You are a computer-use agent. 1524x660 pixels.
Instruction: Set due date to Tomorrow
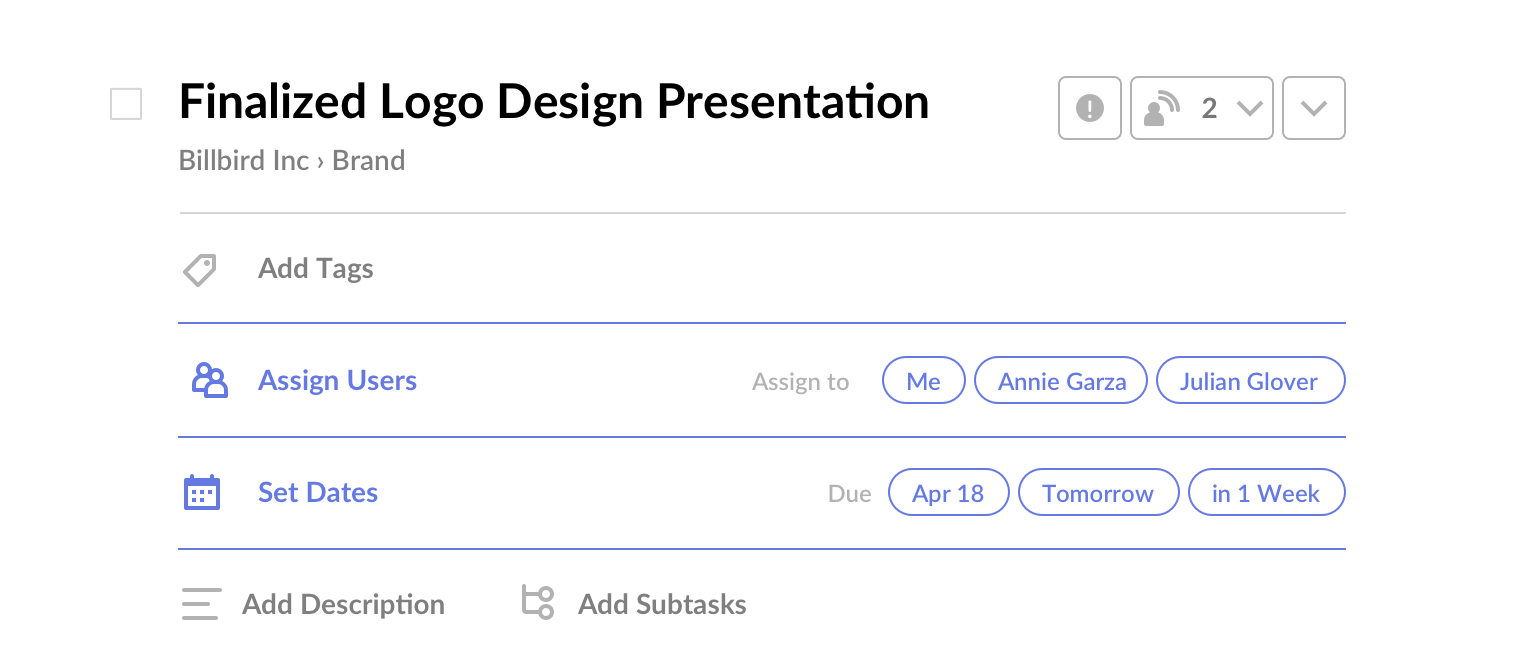point(1098,493)
